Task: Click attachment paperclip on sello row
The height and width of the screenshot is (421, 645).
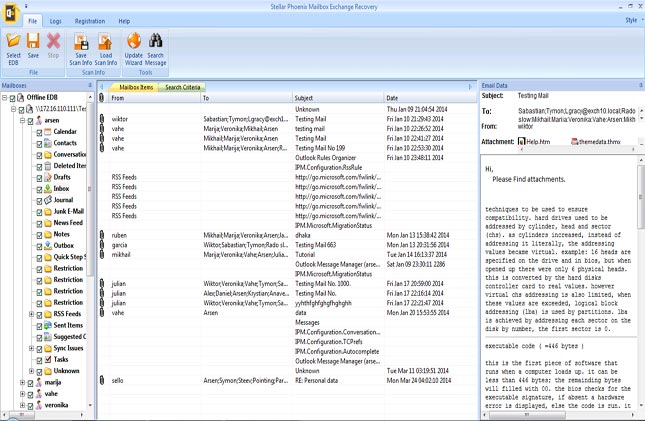Action: [102, 381]
